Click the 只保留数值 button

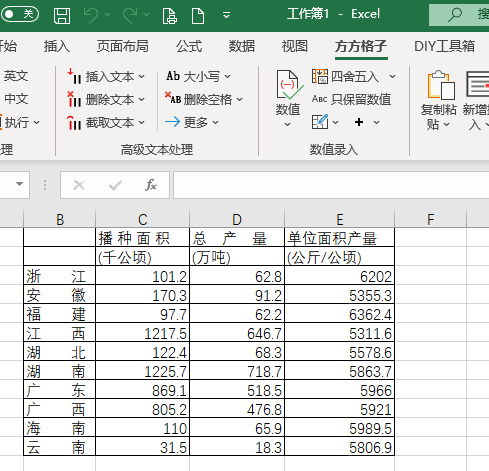pyautogui.click(x=351, y=99)
